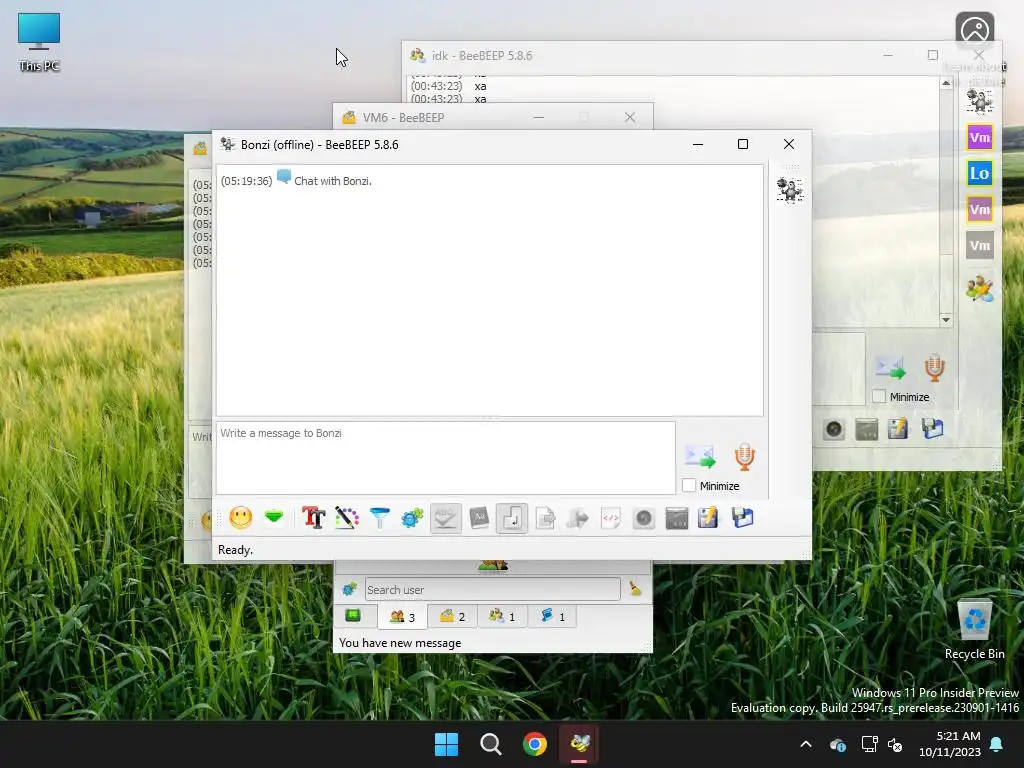Screen dimensions: 1024x768
Task: Clear user search with the broom icon
Action: point(635,588)
